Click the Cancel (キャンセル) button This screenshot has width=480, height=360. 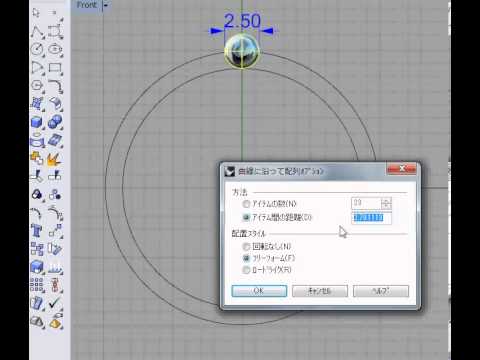320,291
